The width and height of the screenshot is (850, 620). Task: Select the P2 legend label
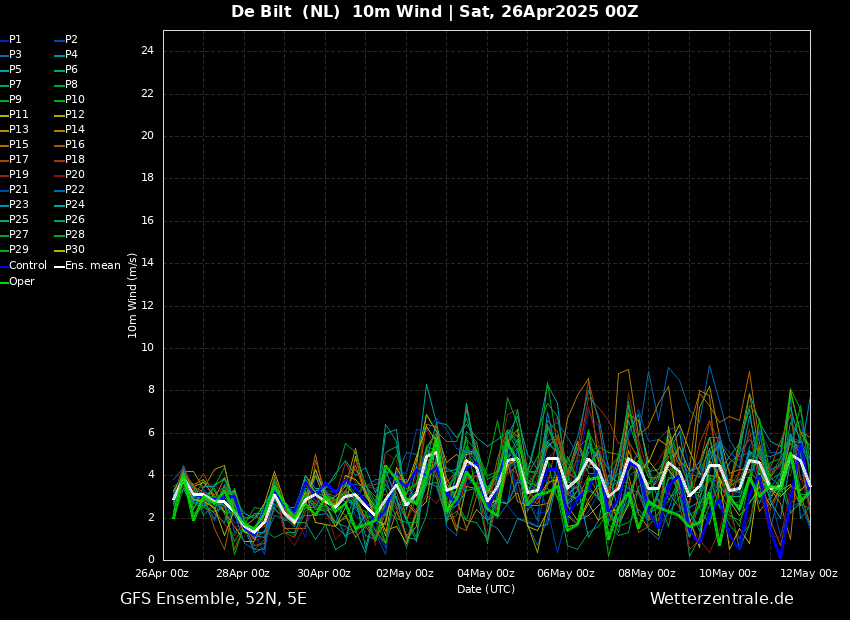coord(71,40)
